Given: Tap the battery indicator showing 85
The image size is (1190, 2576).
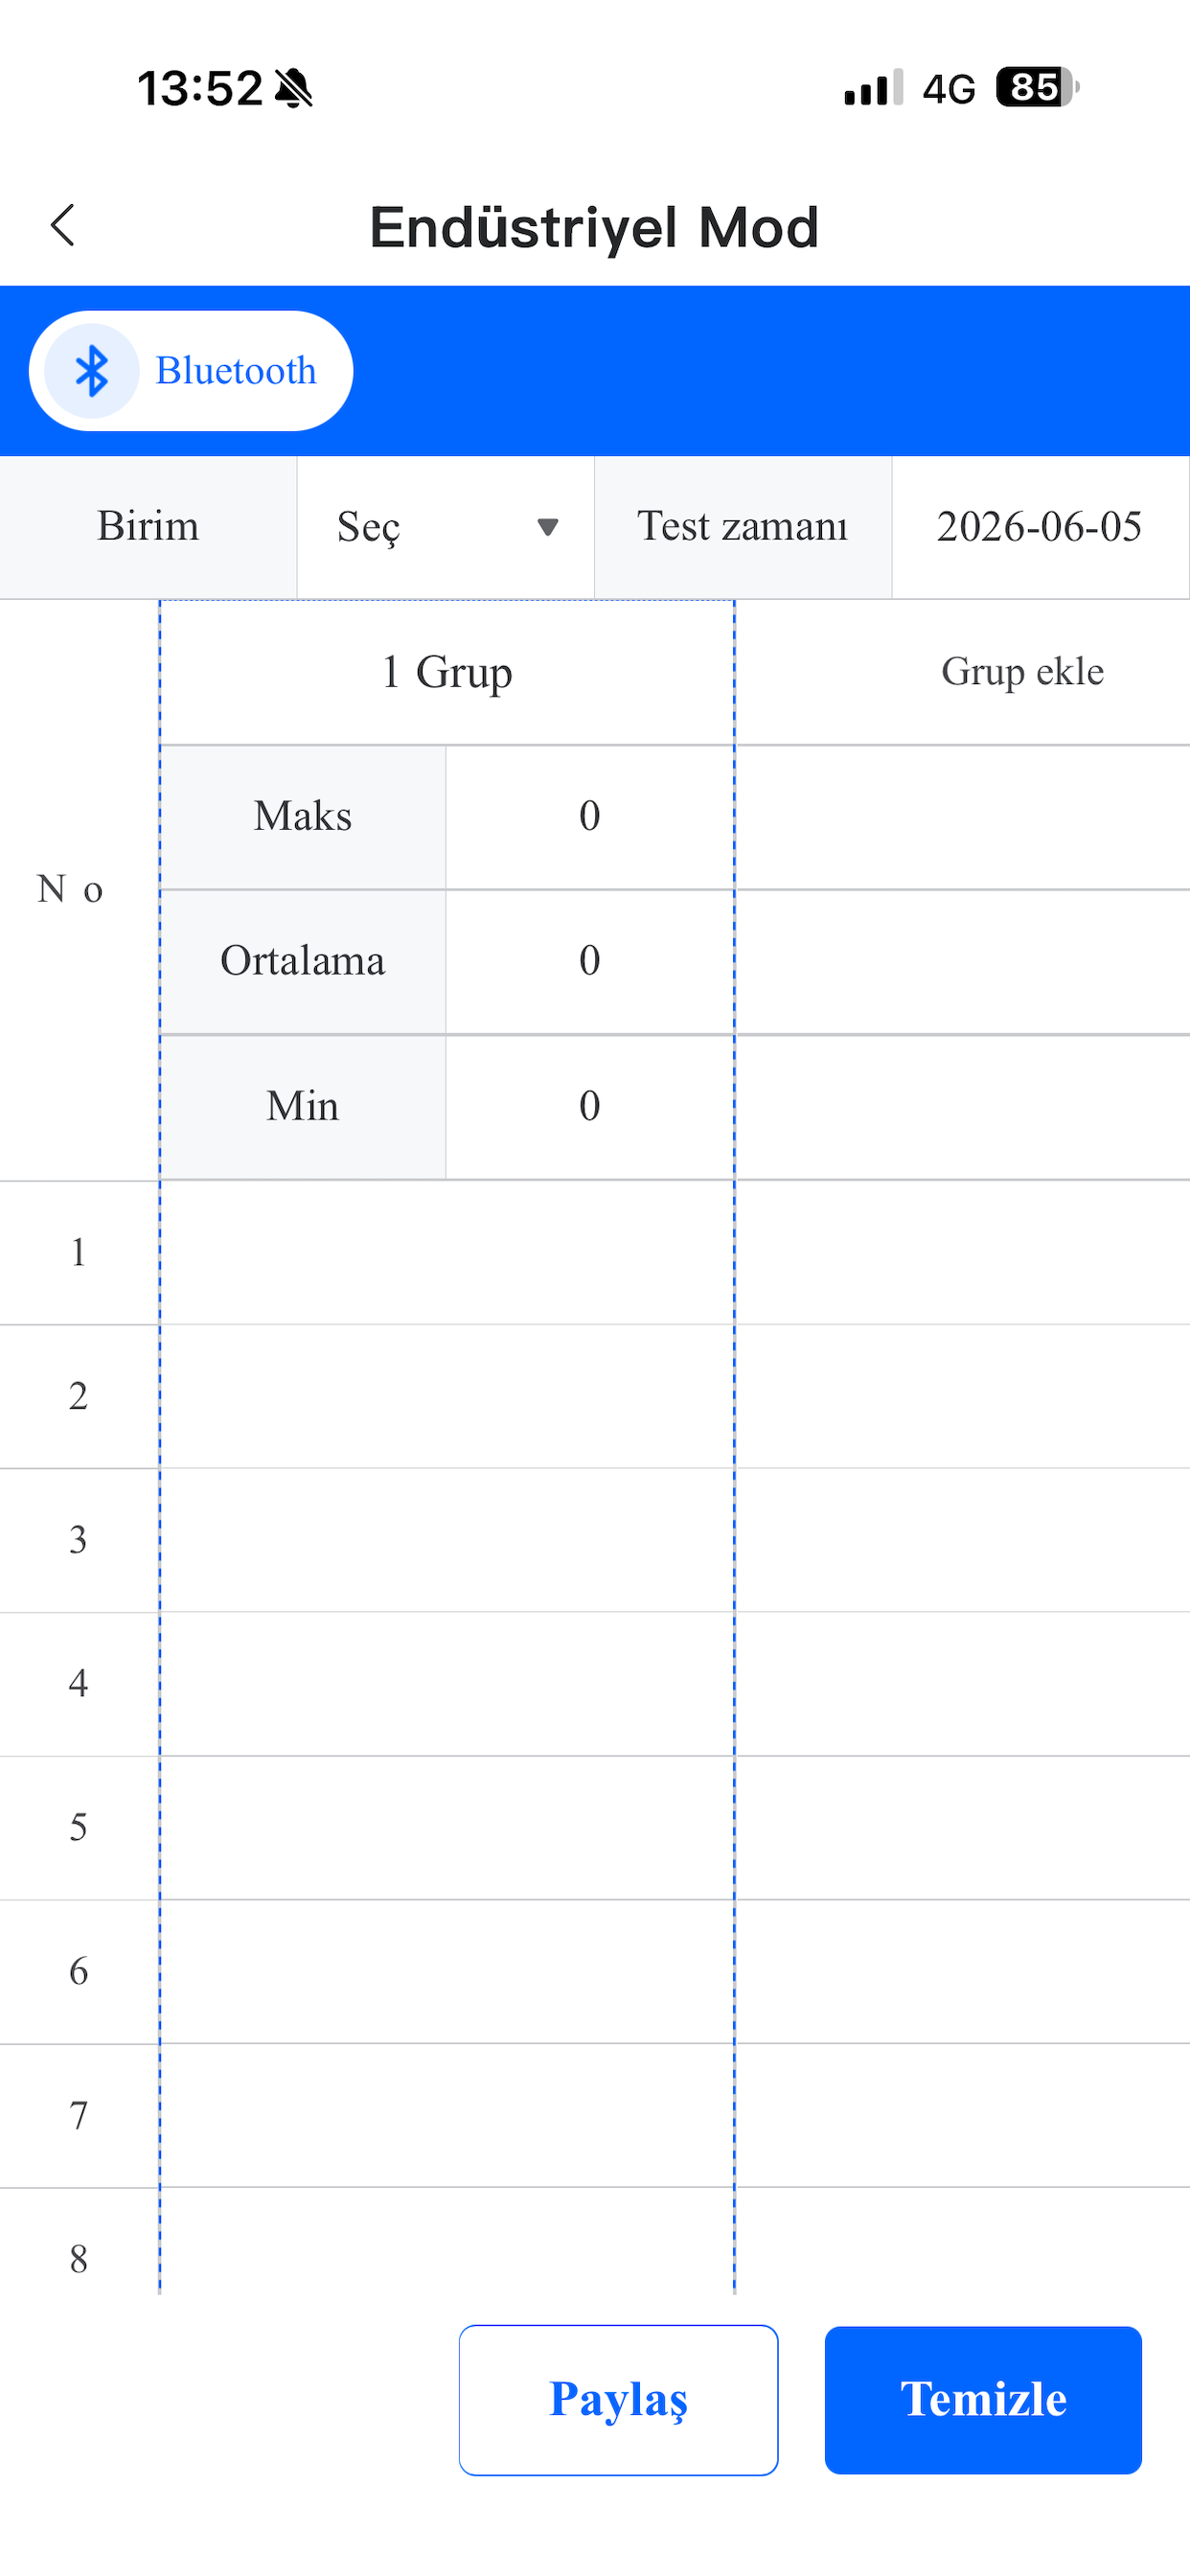Looking at the screenshot, I should click(1037, 87).
